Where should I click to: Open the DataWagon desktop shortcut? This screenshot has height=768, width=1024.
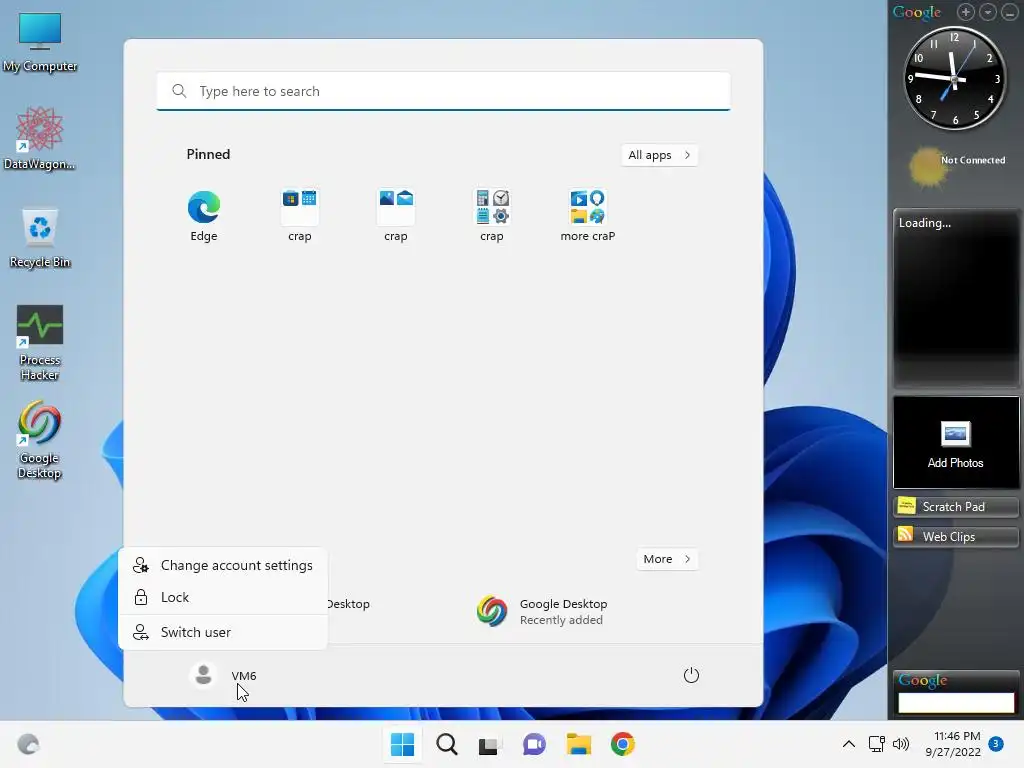[40, 138]
